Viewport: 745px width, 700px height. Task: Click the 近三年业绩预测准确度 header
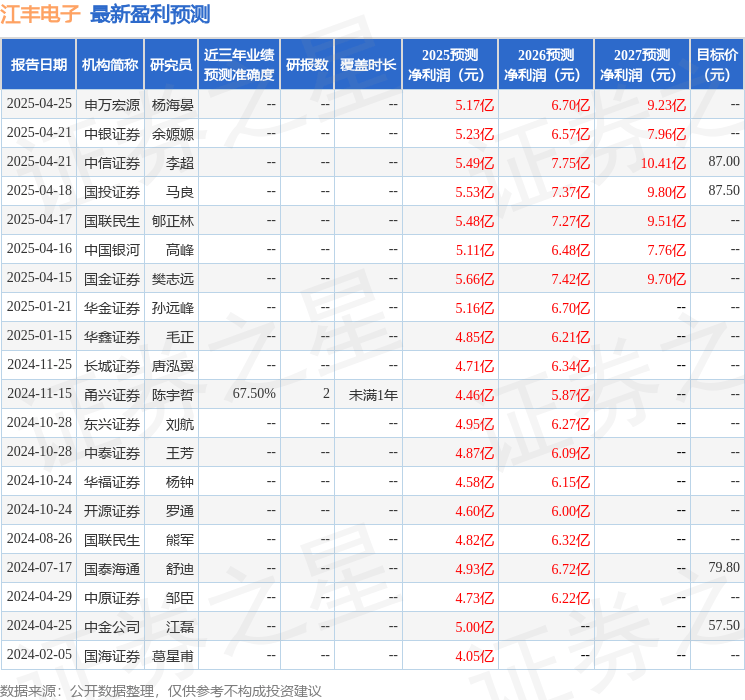(x=239, y=65)
